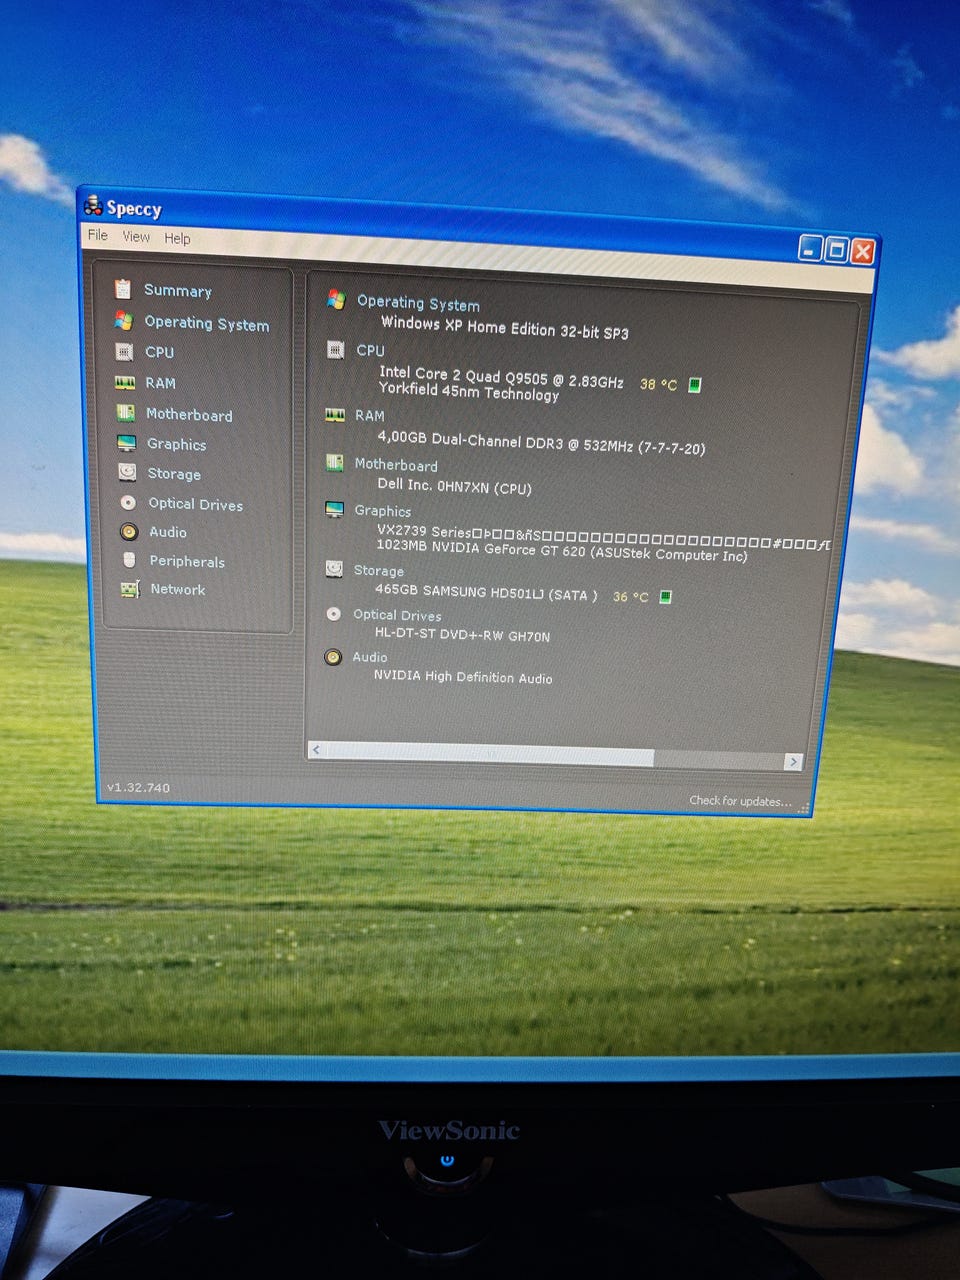Select Peripherals in the sidebar
The width and height of the screenshot is (960, 1280).
click(x=187, y=561)
